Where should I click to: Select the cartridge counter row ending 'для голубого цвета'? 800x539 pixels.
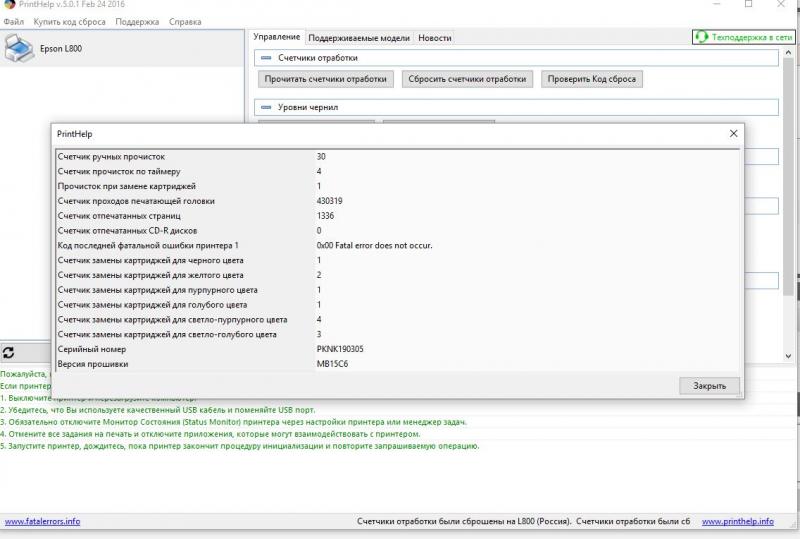pyautogui.click(x=397, y=305)
